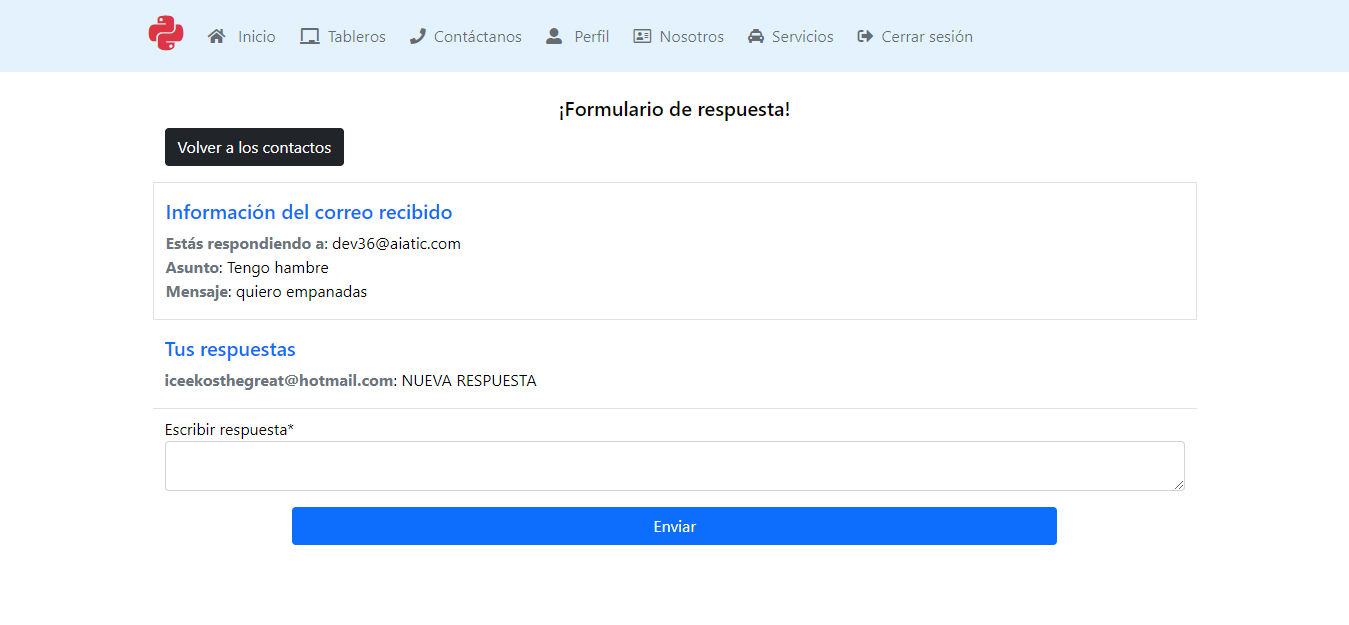The width and height of the screenshot is (1349, 625).
Task: Open the Tableros menu item
Action: pyautogui.click(x=357, y=36)
